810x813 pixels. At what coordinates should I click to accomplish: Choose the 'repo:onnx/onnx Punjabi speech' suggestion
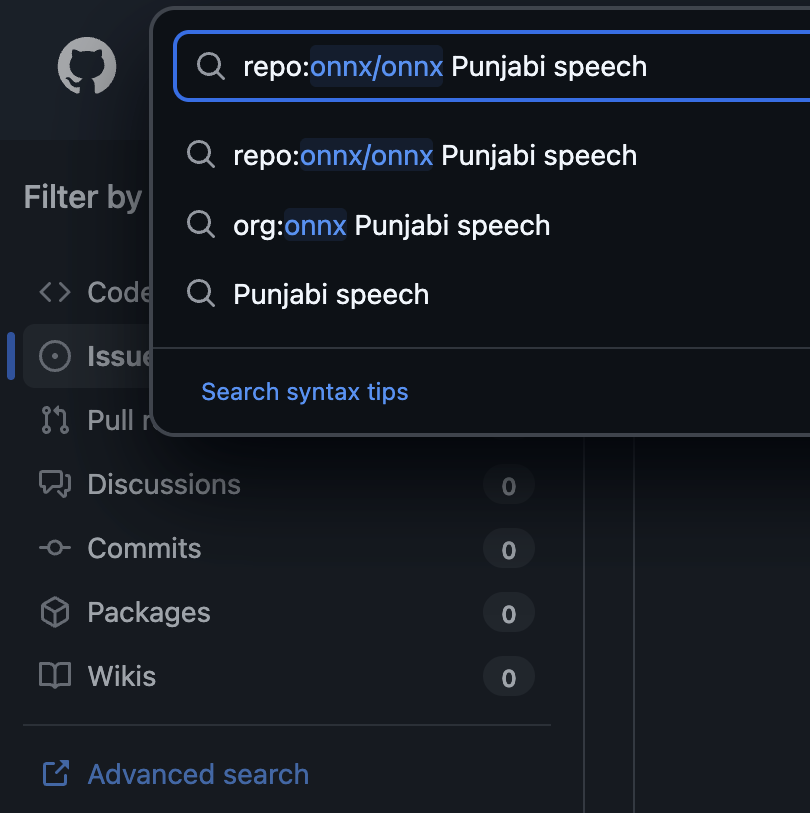tap(435, 156)
